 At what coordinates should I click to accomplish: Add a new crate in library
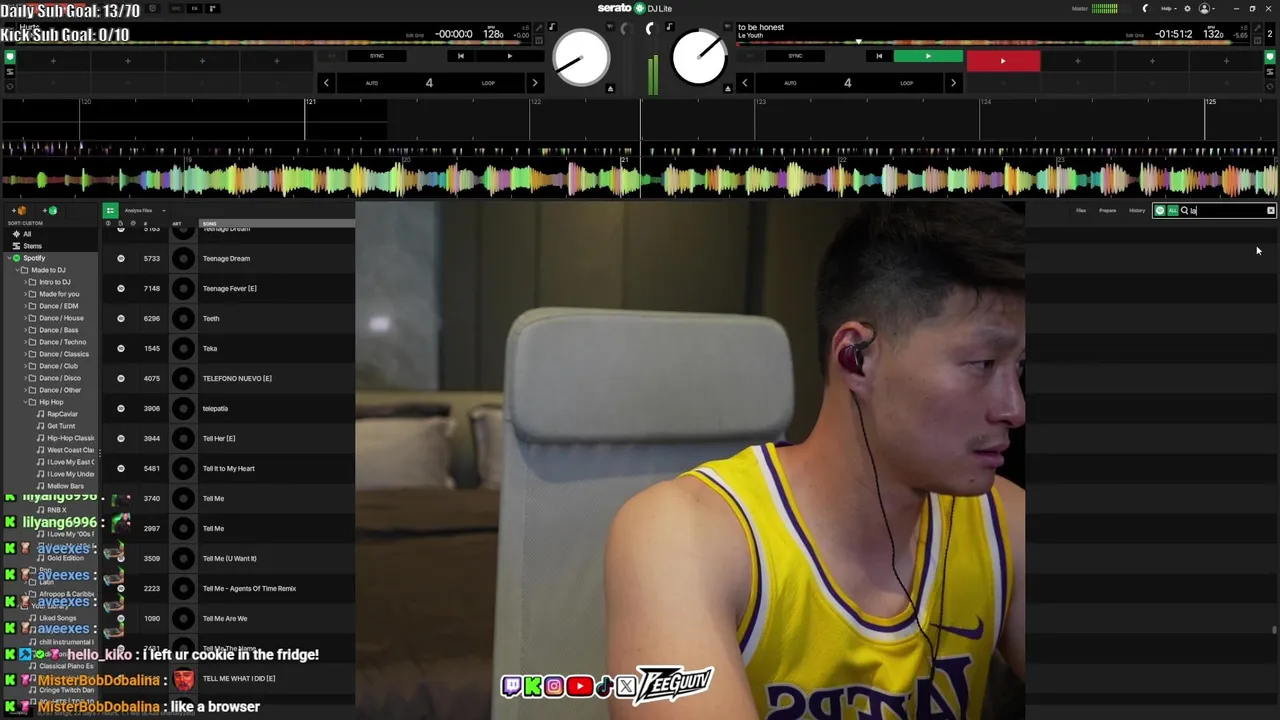click(x=21, y=211)
